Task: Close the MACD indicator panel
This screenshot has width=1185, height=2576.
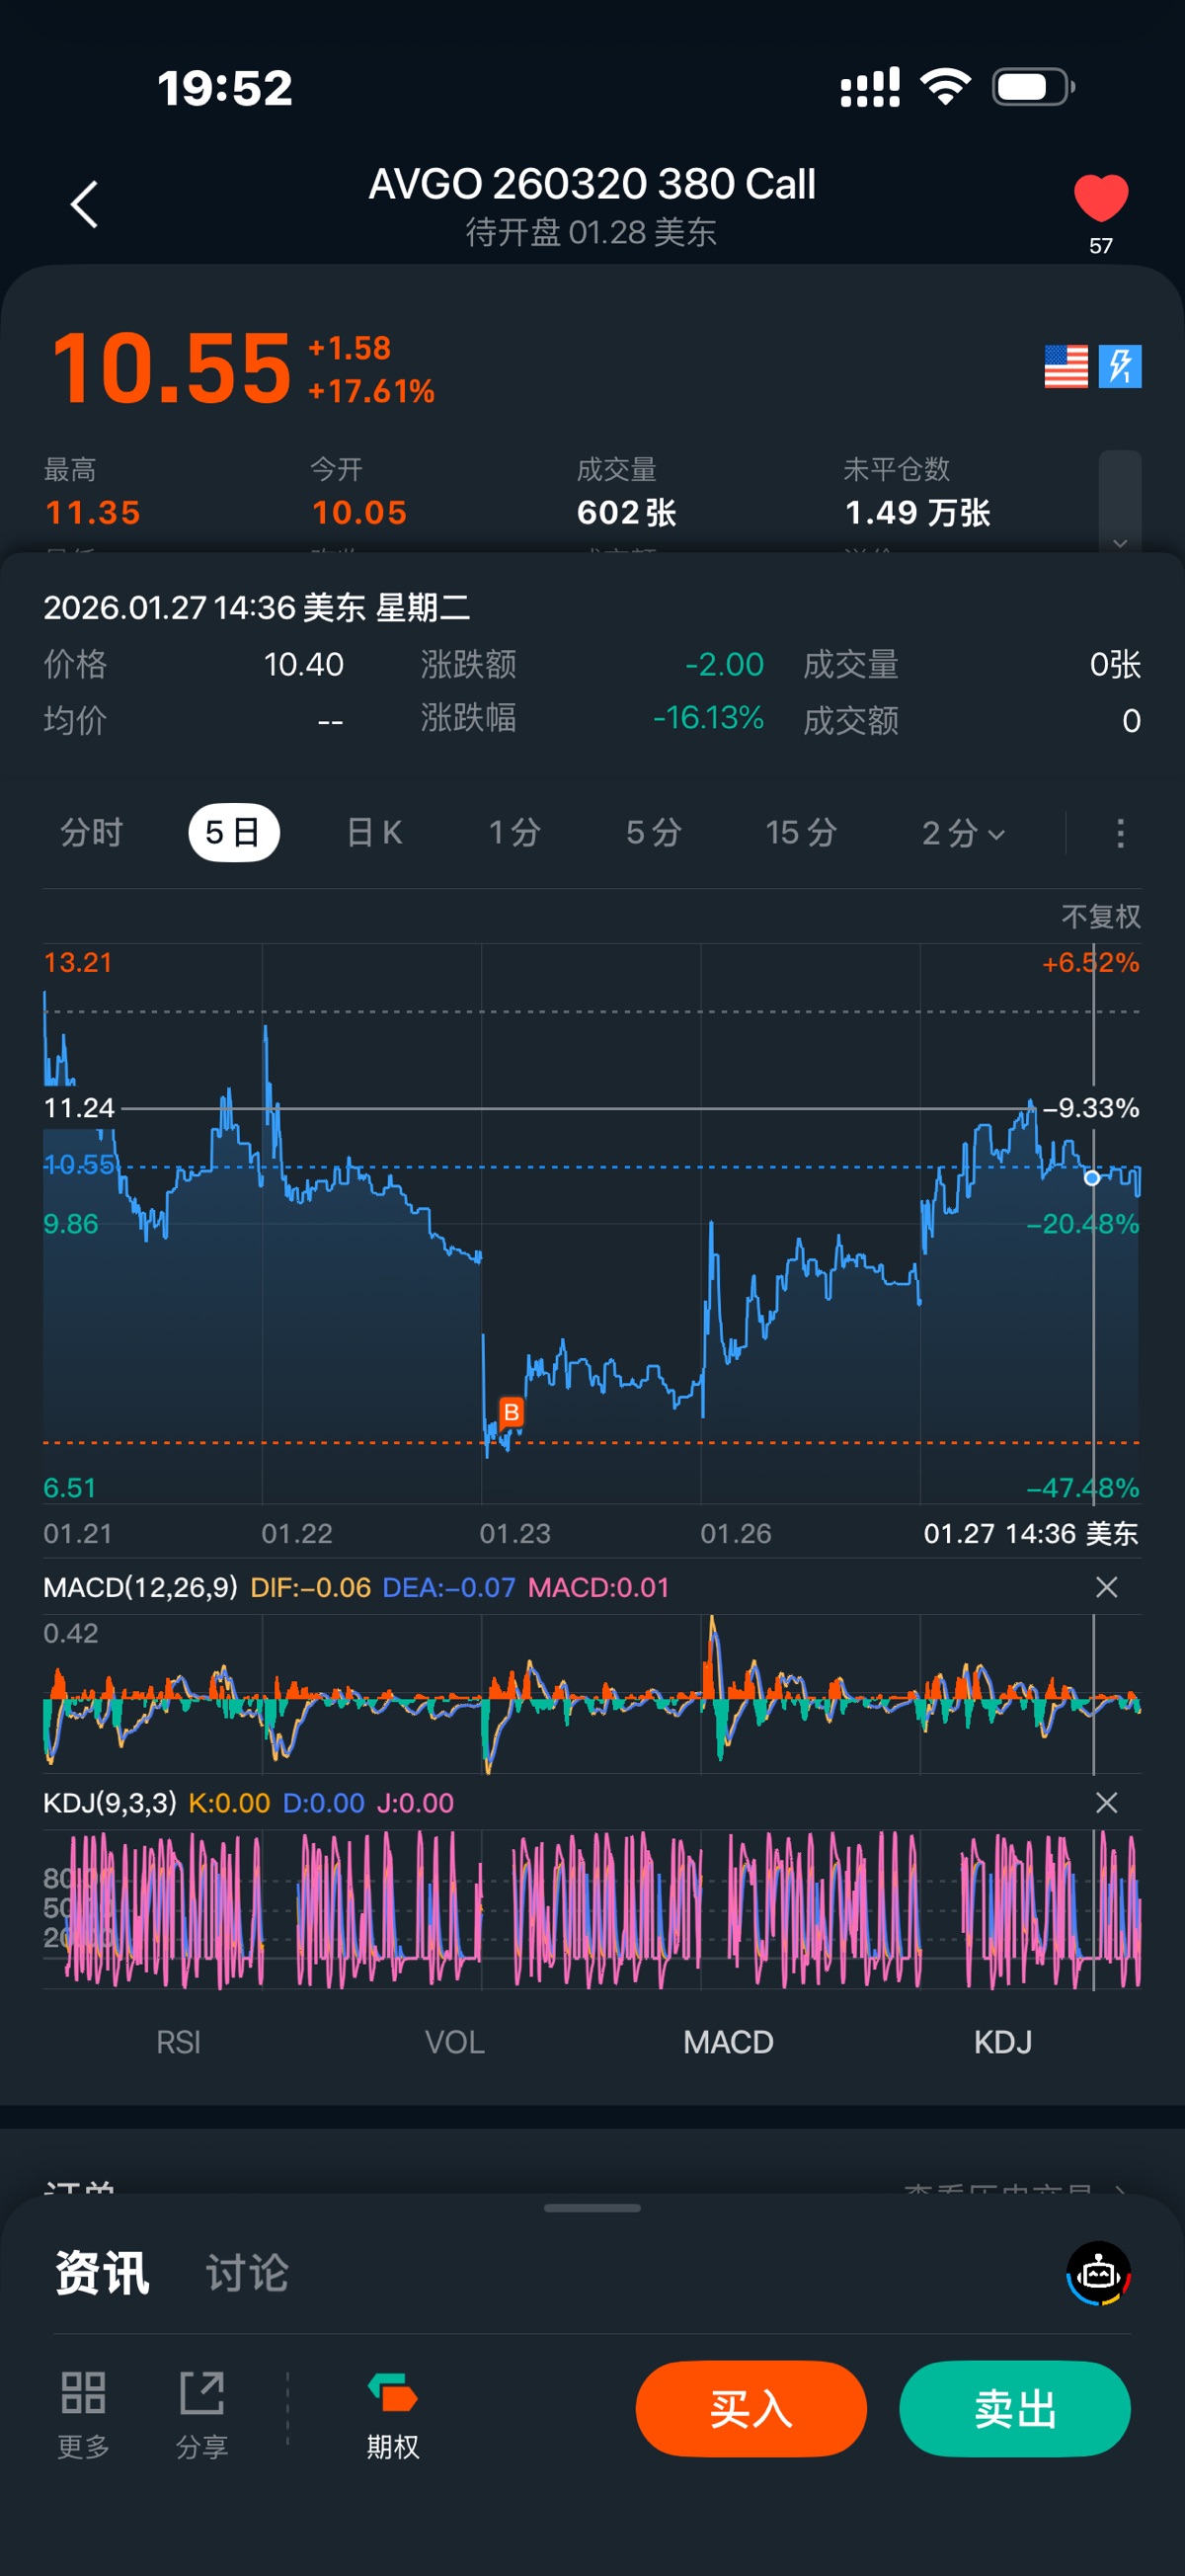Action: tap(1106, 1587)
